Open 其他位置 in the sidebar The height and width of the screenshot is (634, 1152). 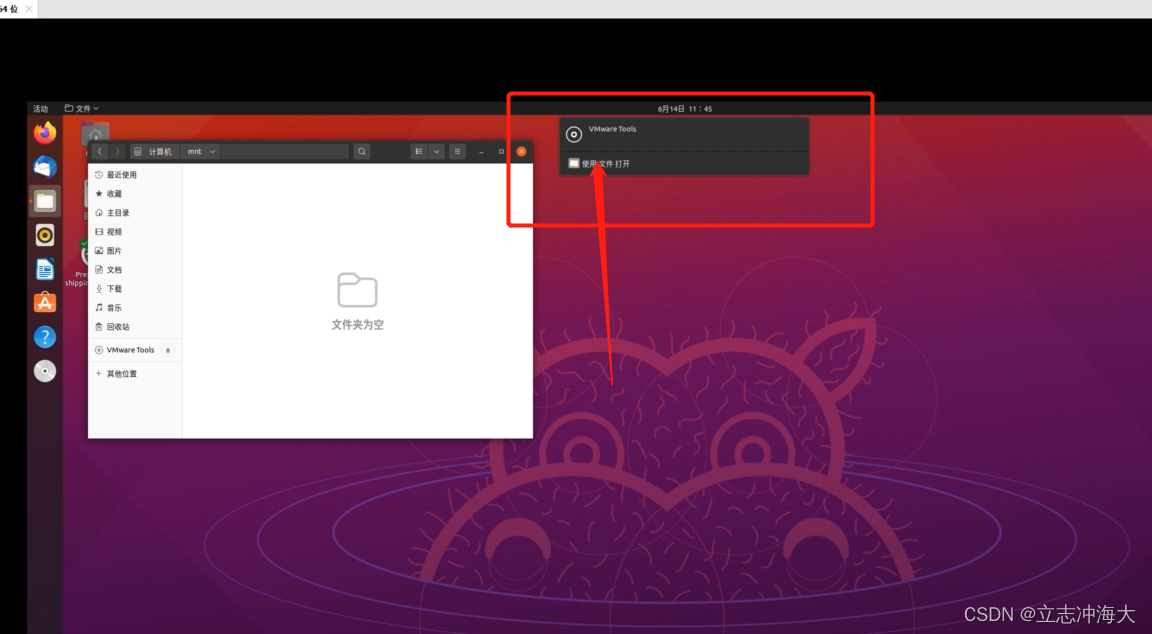click(x=135, y=374)
